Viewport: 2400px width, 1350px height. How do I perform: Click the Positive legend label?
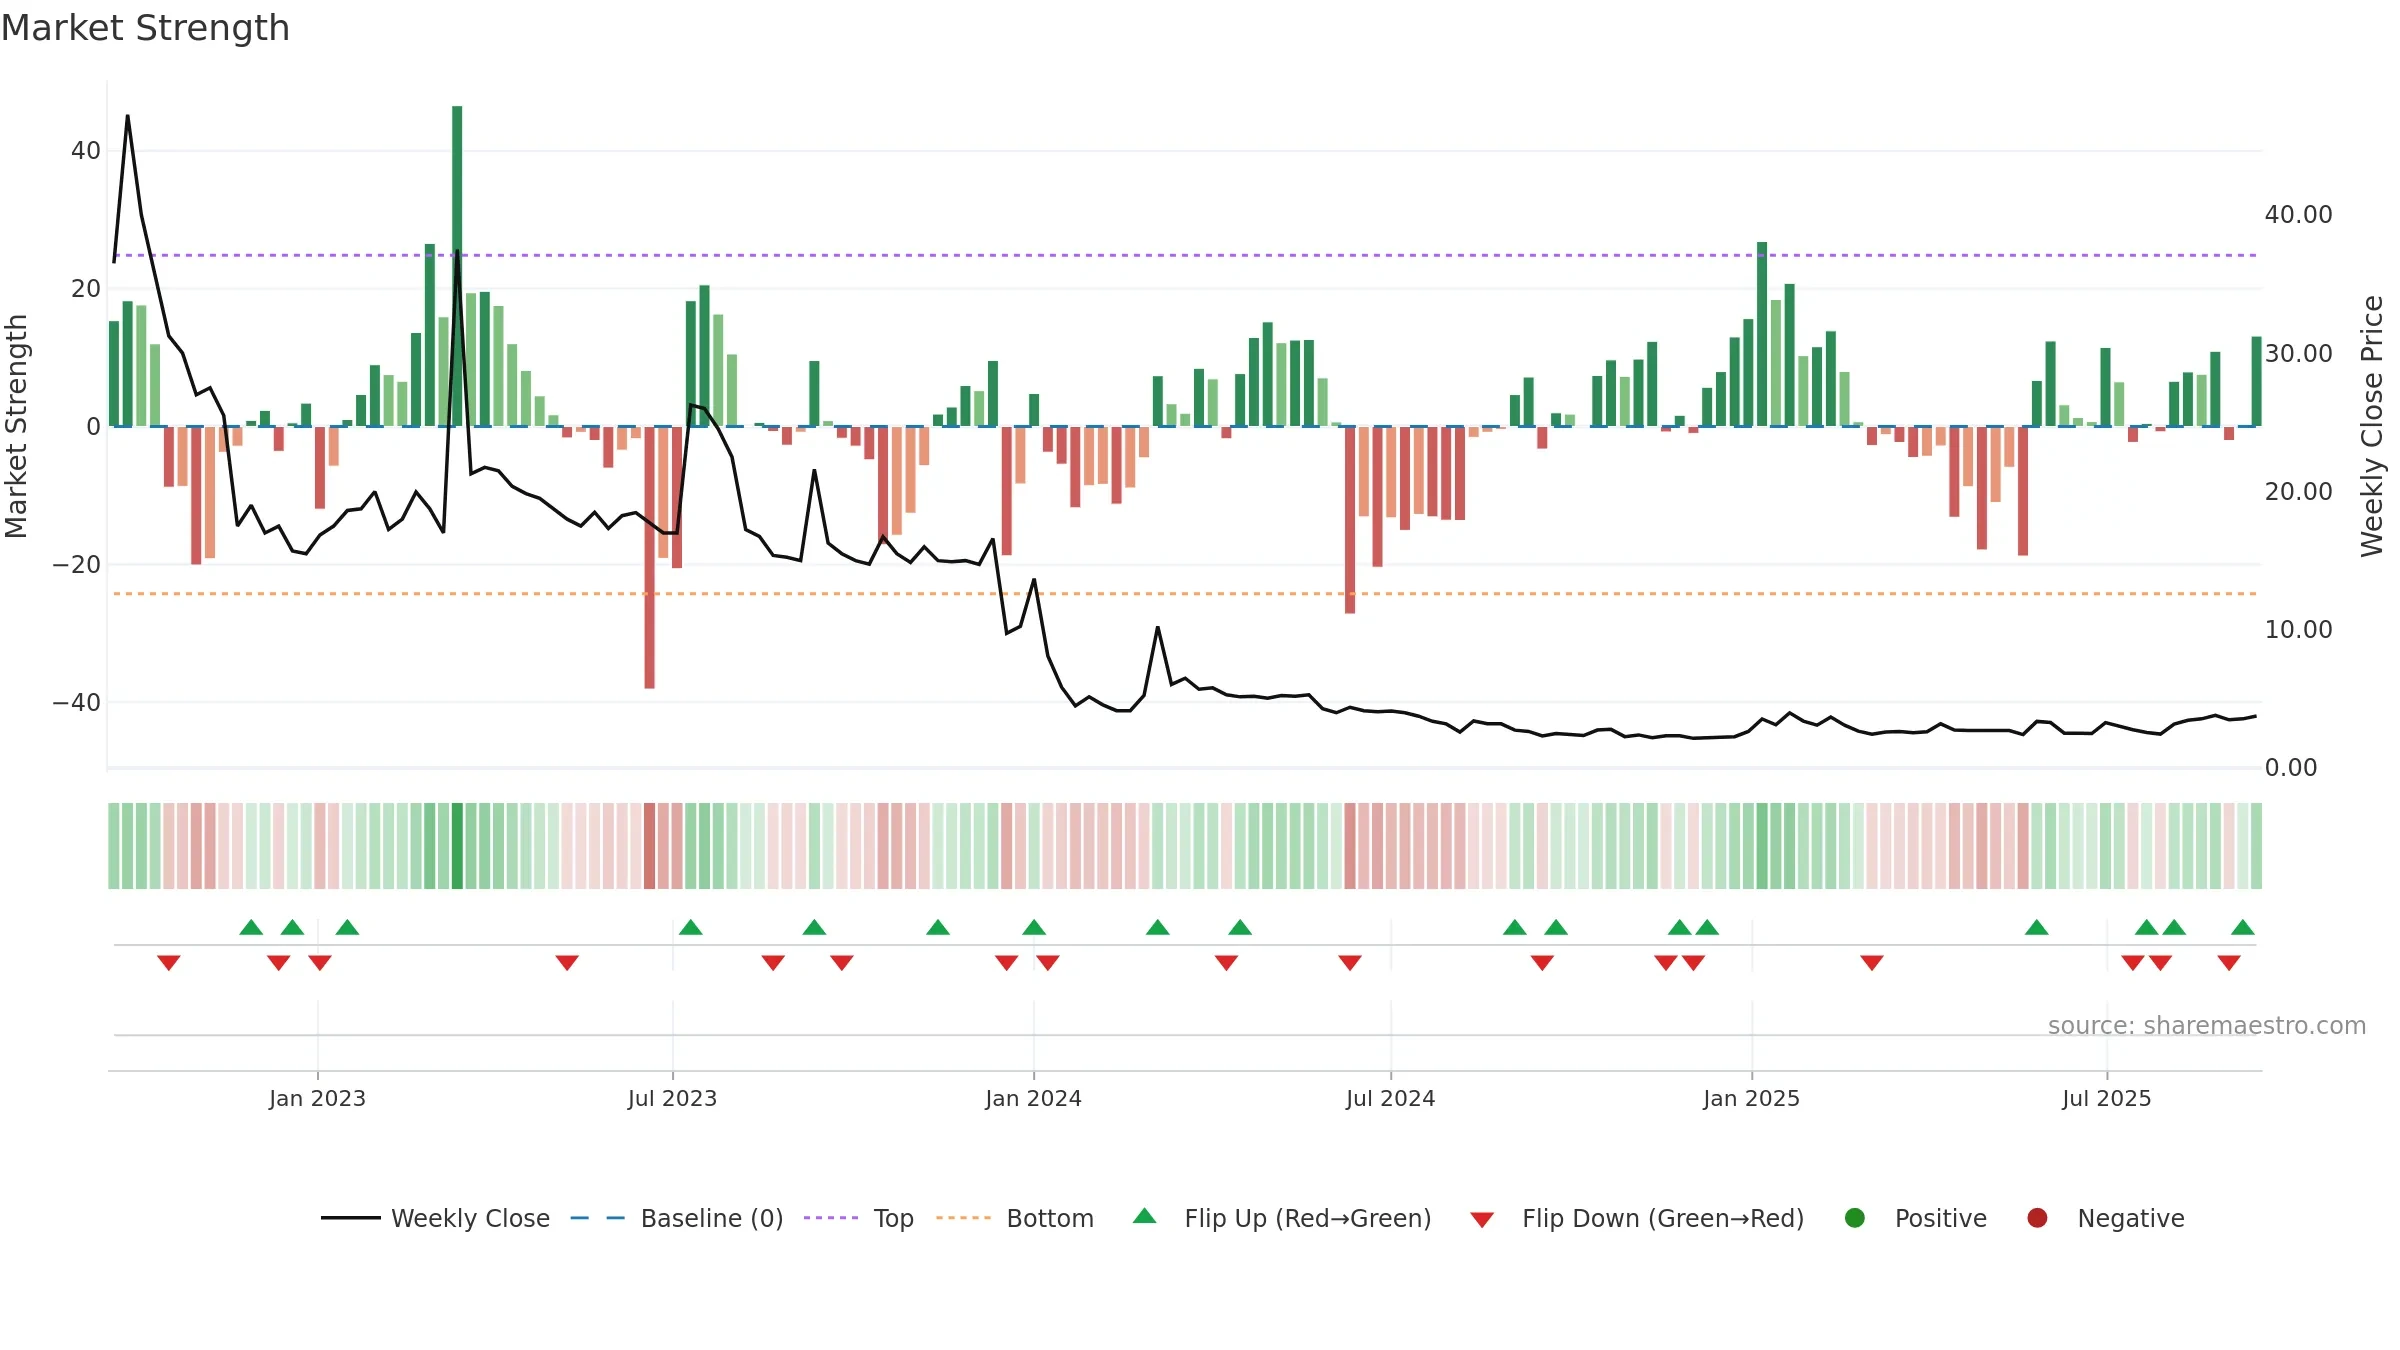(x=1940, y=1218)
